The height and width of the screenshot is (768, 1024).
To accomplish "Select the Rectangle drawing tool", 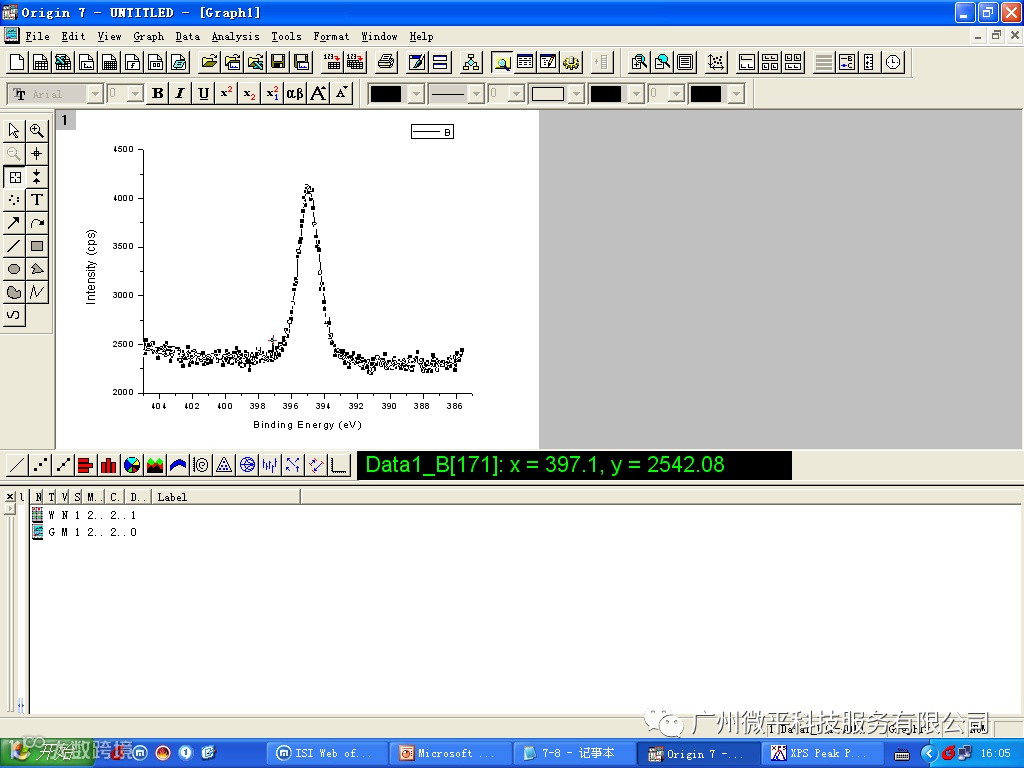I will (37, 246).
